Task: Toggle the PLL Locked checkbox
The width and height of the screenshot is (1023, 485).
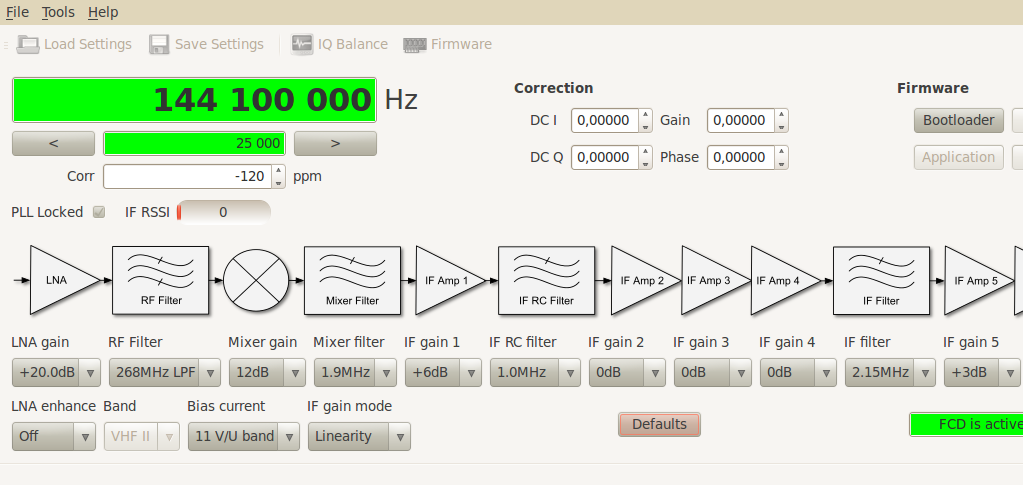Action: (99, 212)
